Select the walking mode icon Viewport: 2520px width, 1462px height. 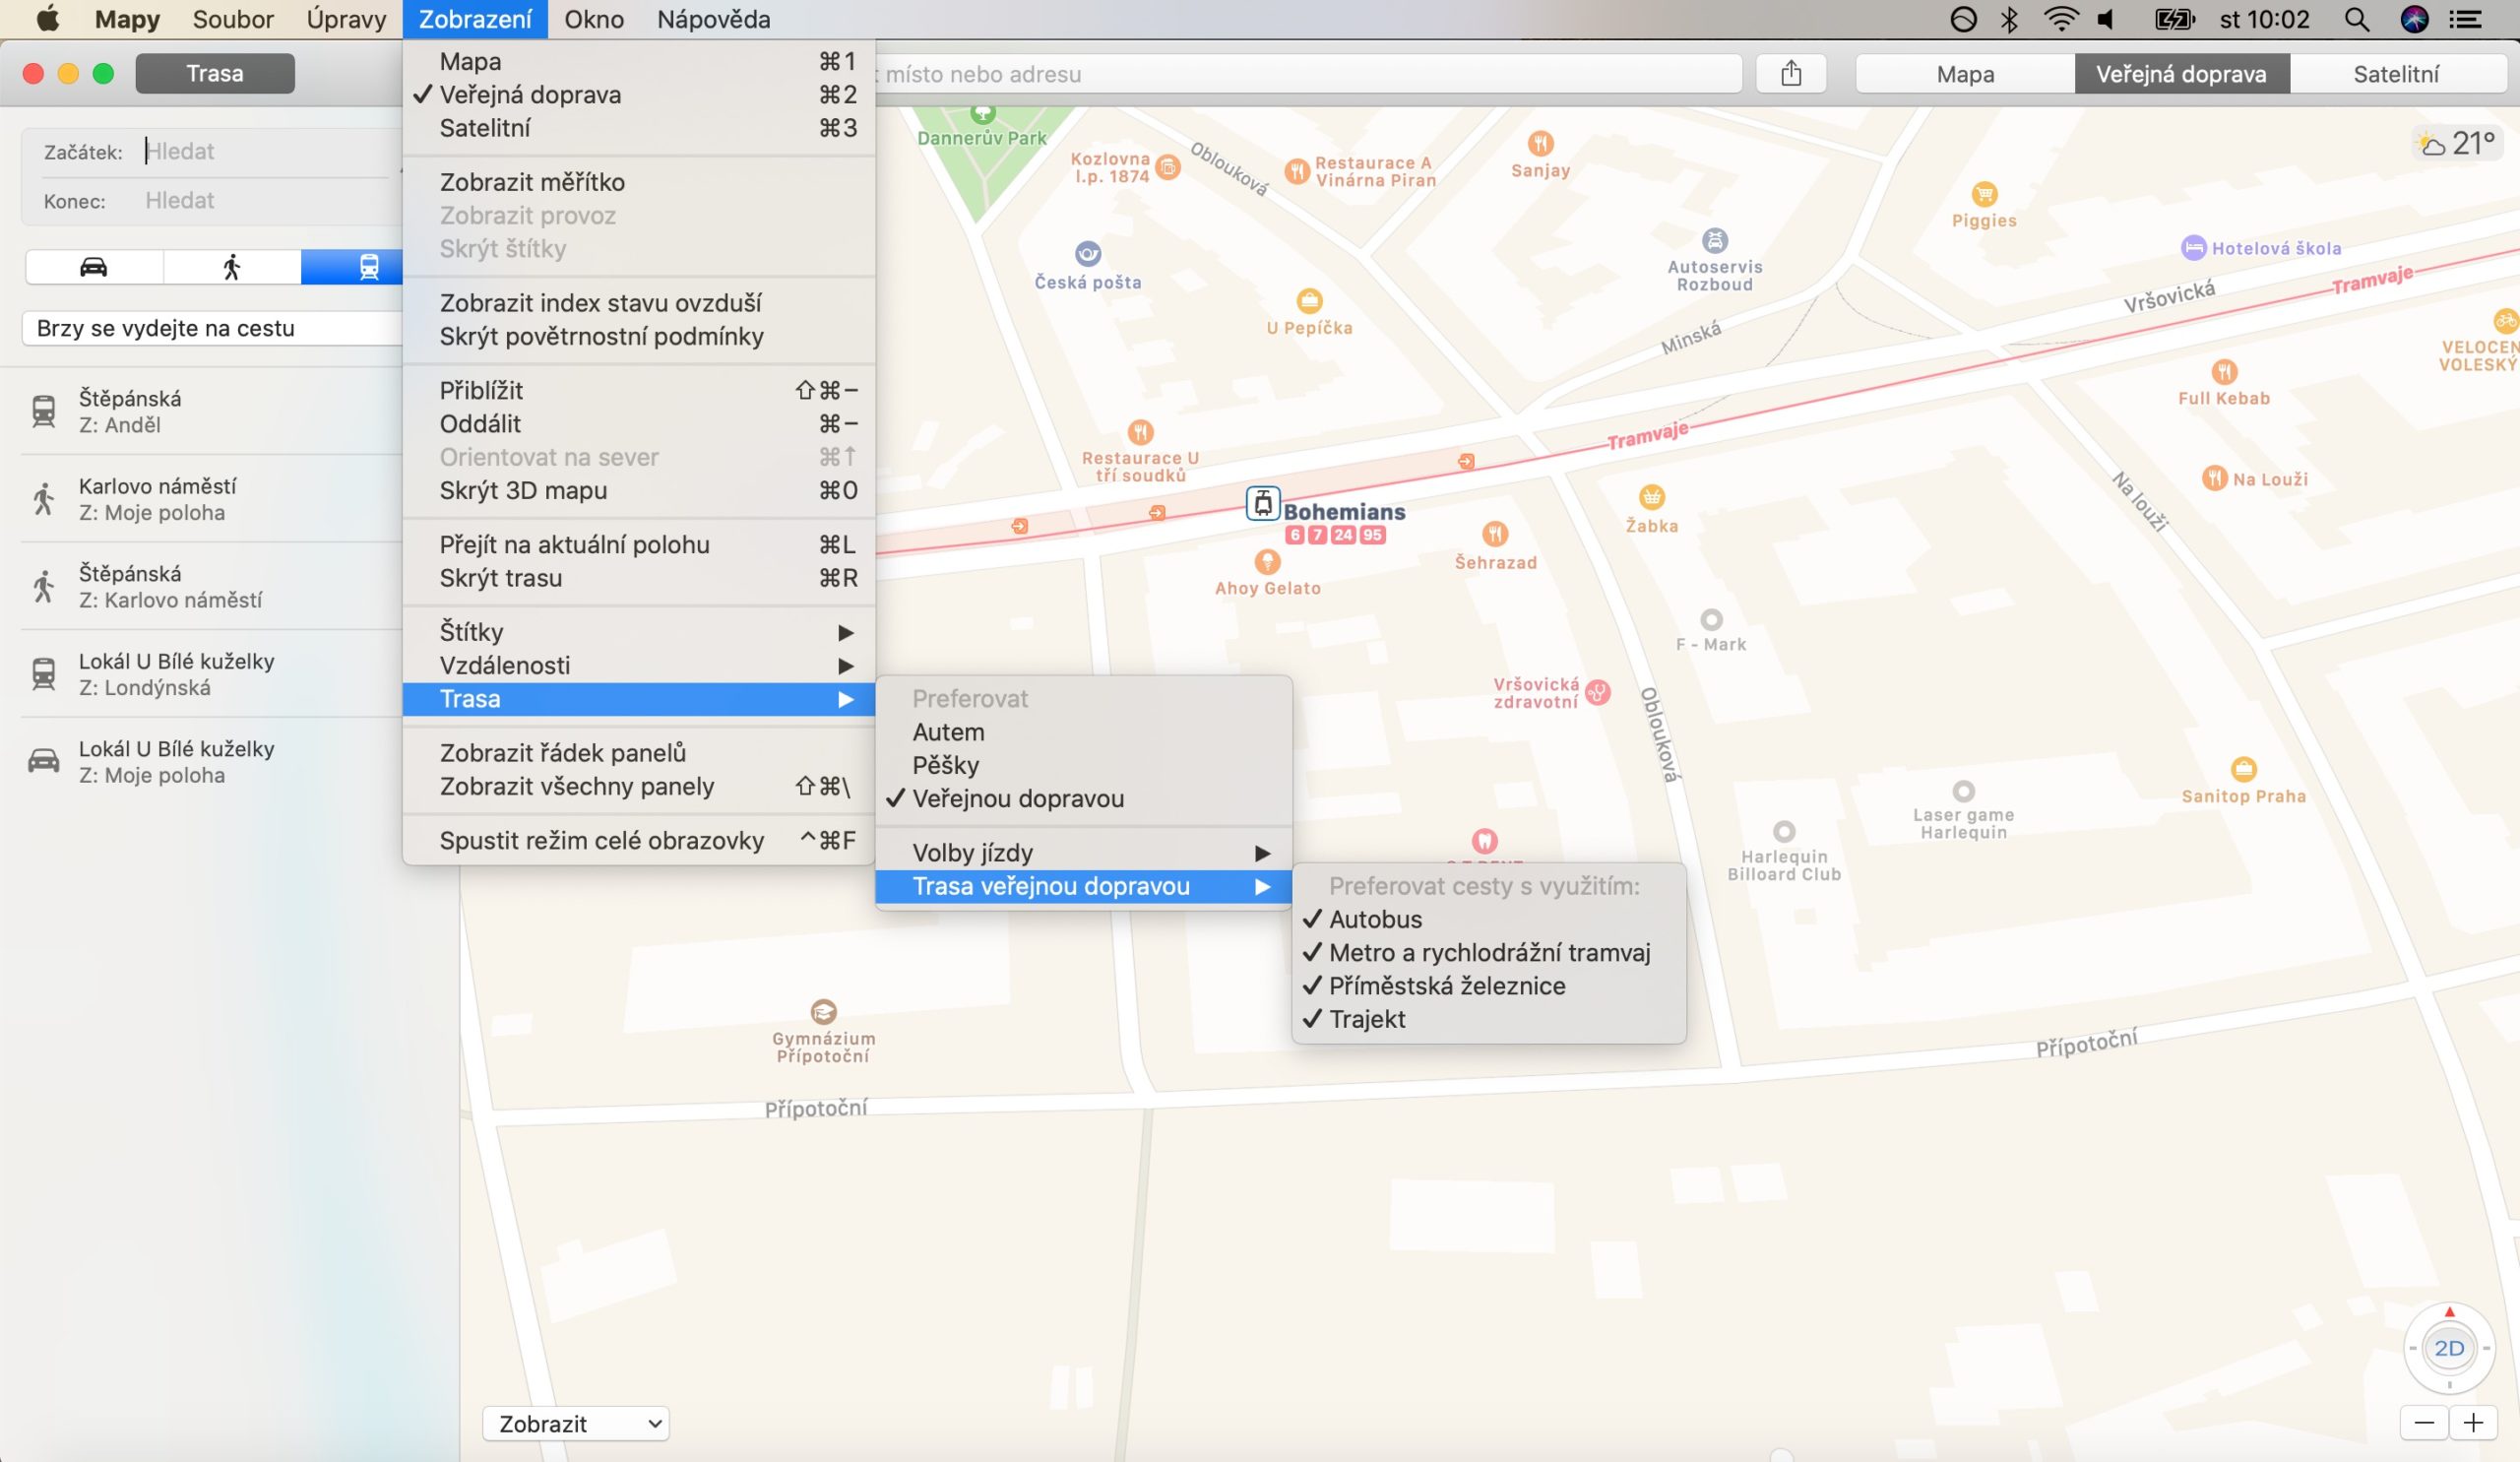click(x=232, y=267)
